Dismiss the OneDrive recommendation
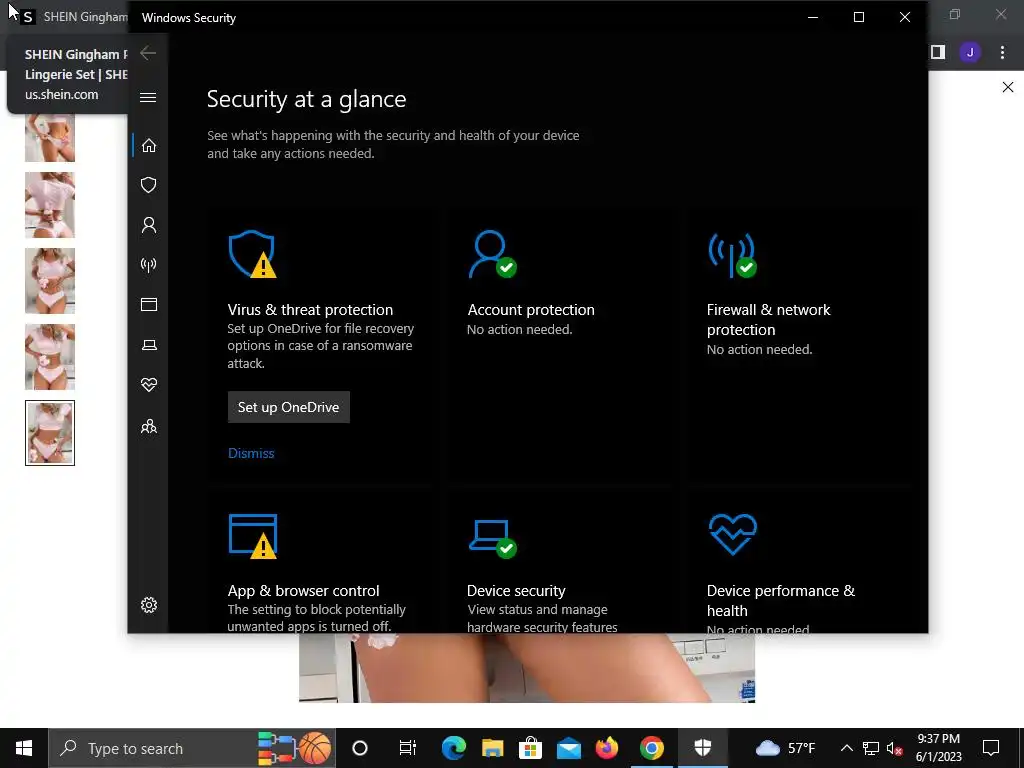 point(251,453)
